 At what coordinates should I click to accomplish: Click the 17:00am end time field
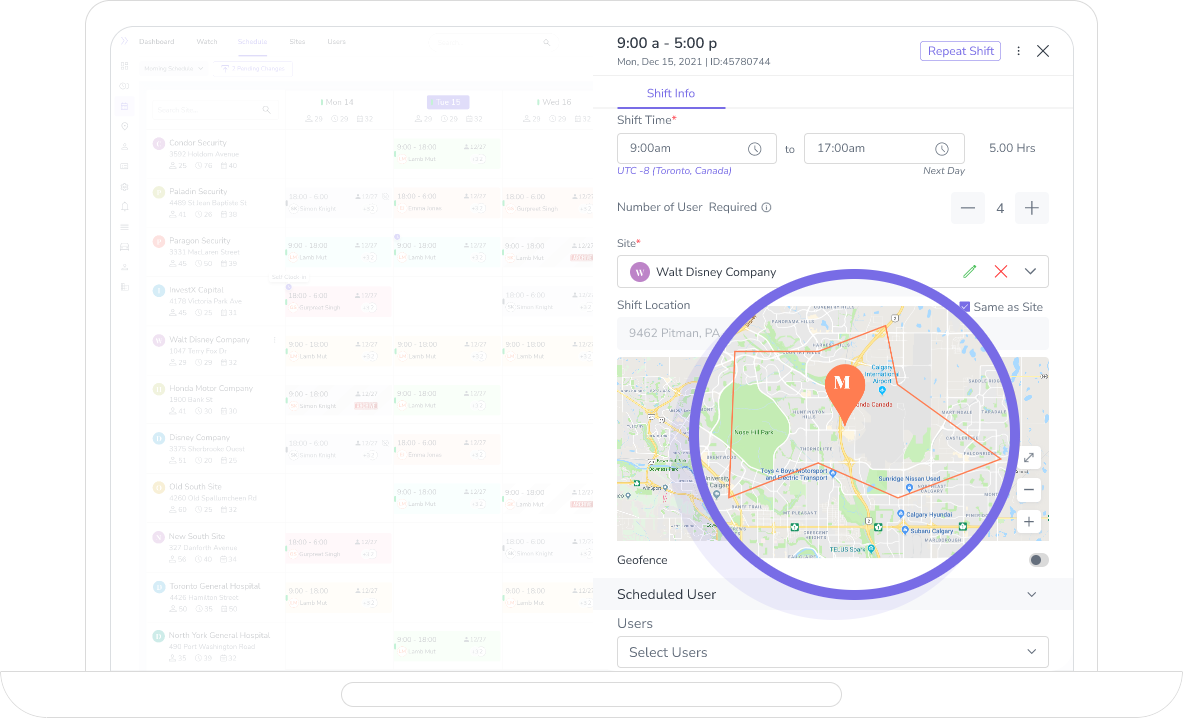(884, 149)
